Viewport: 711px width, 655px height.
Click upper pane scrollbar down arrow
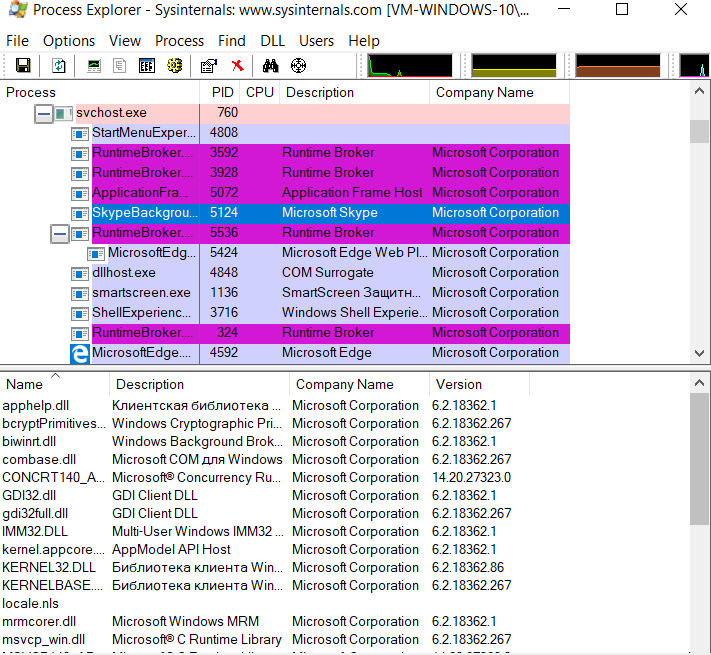pos(700,353)
